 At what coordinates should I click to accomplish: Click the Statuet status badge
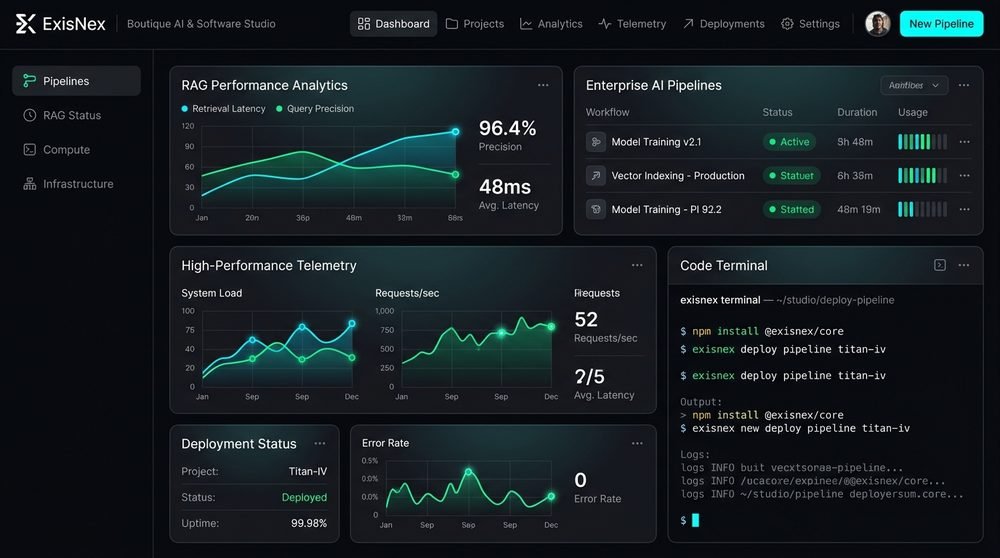pyautogui.click(x=791, y=175)
